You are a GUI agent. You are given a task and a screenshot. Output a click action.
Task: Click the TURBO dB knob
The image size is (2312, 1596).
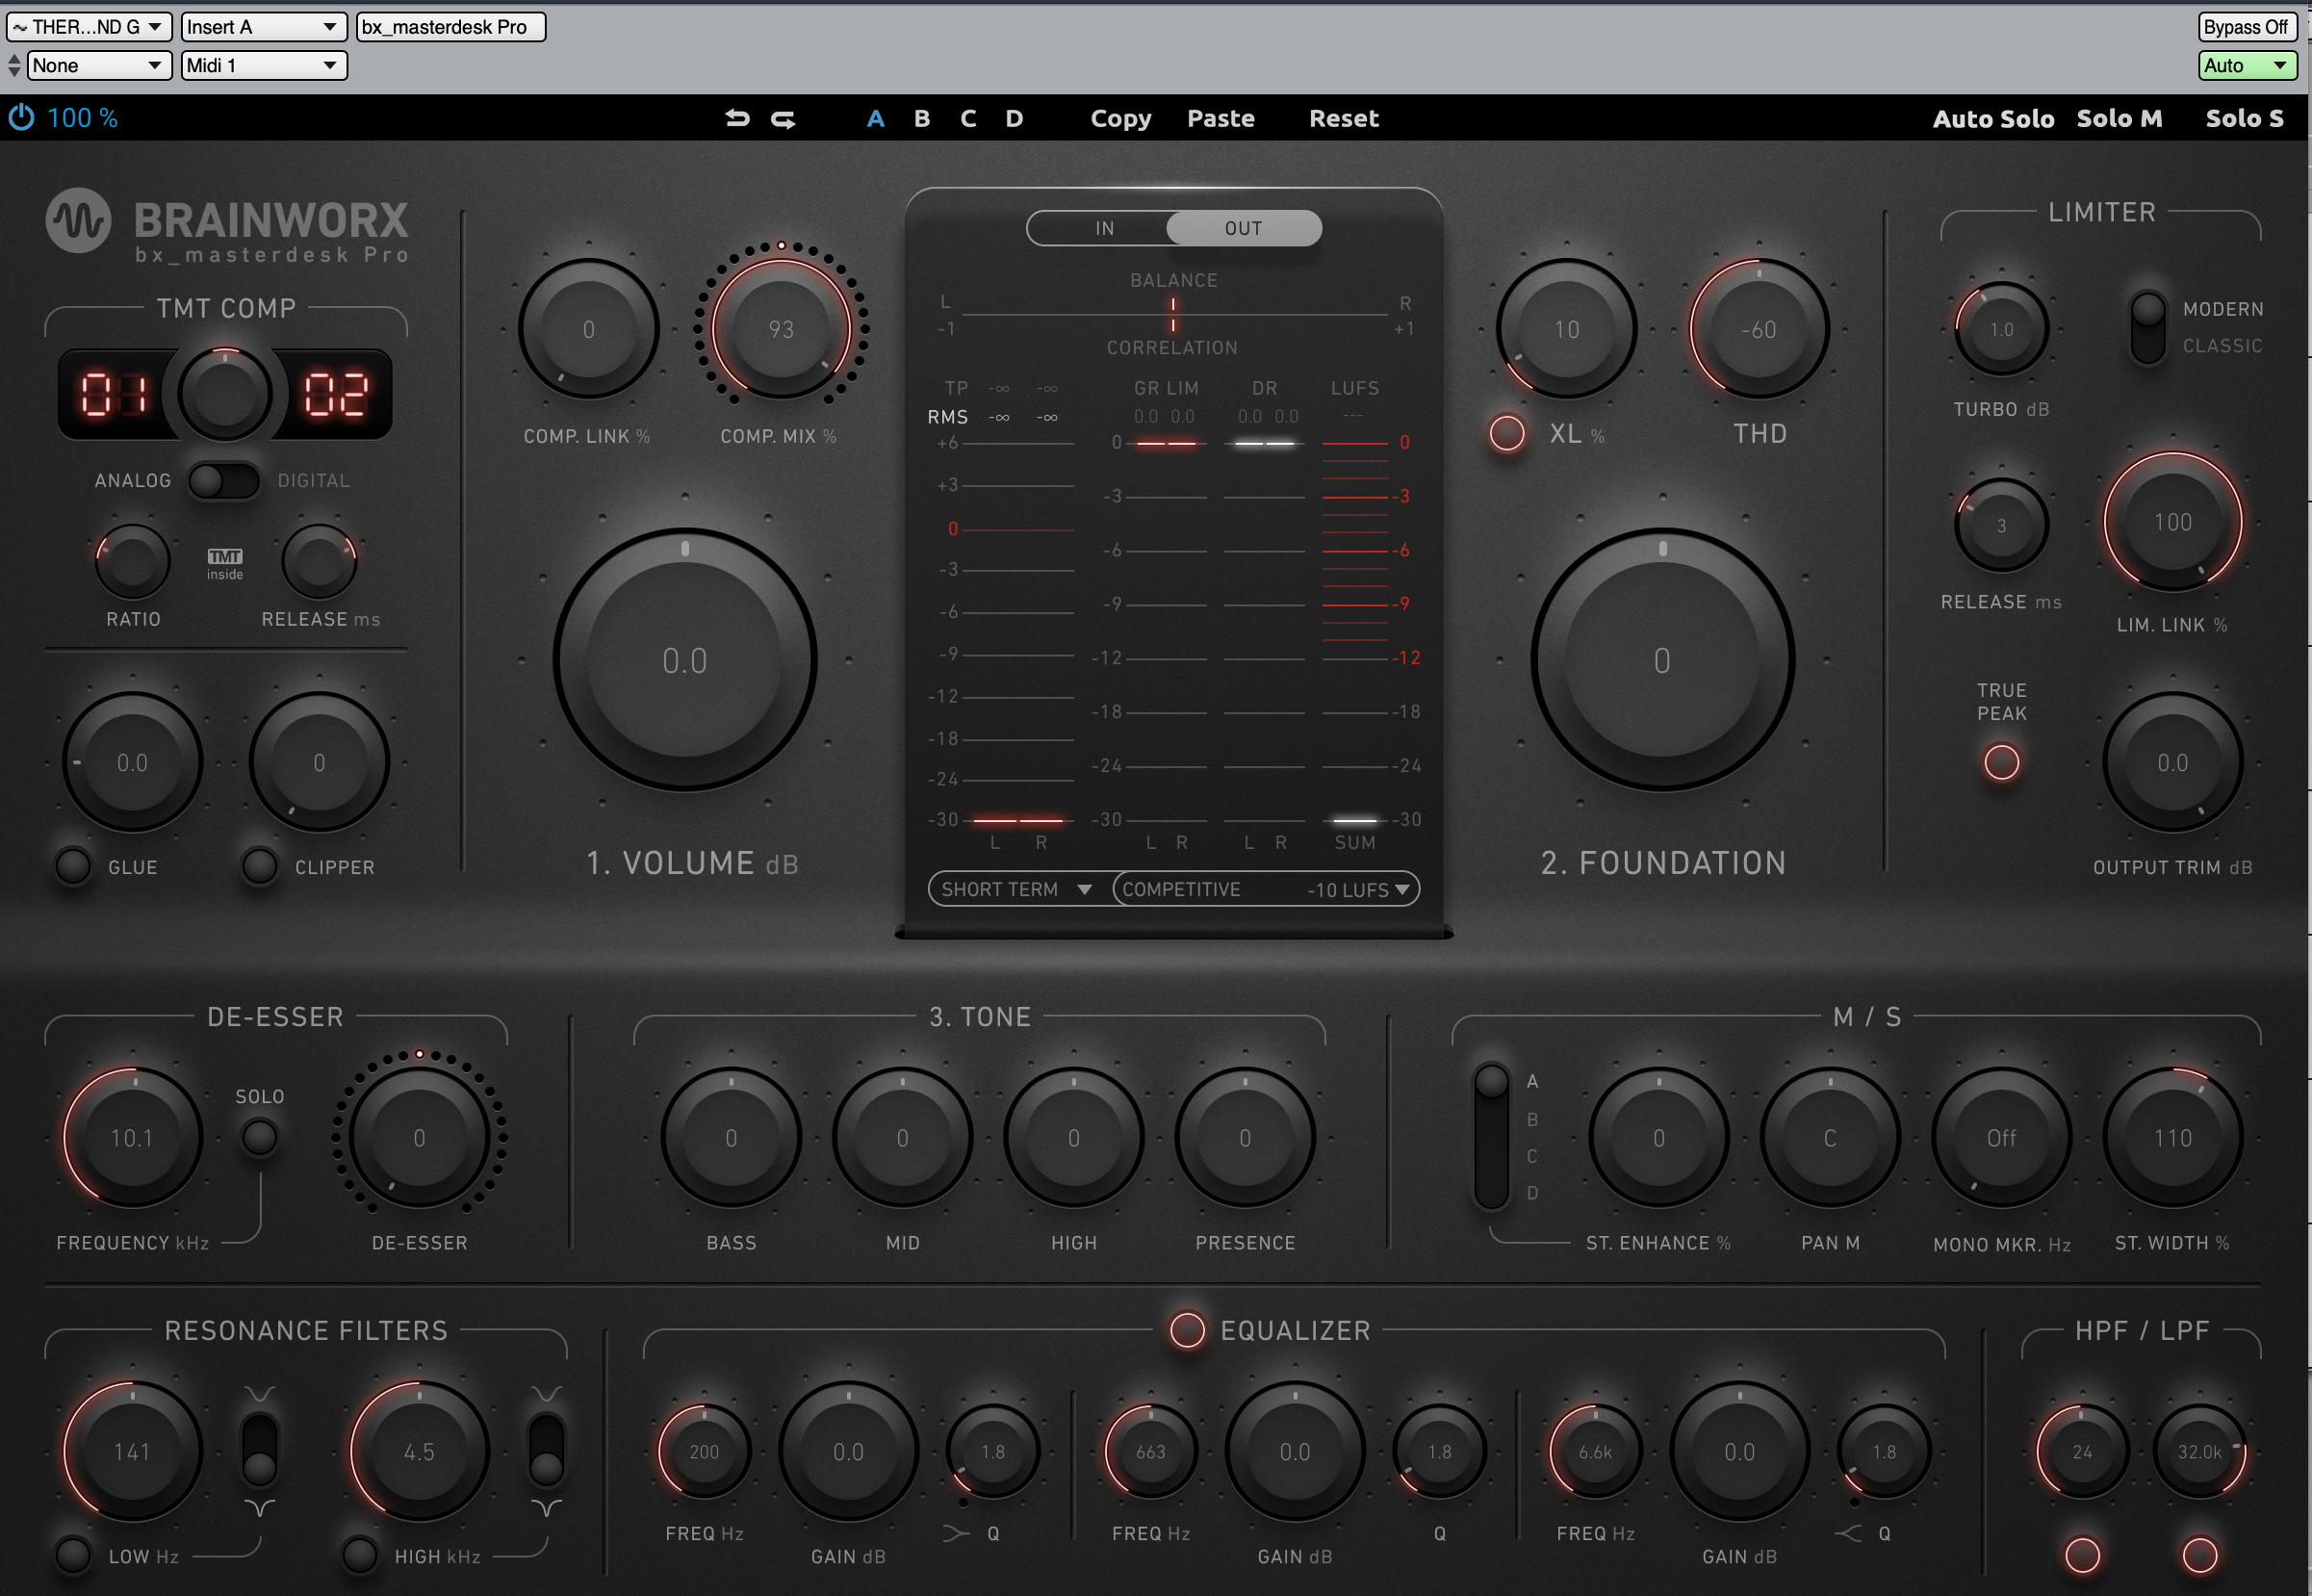click(2001, 329)
